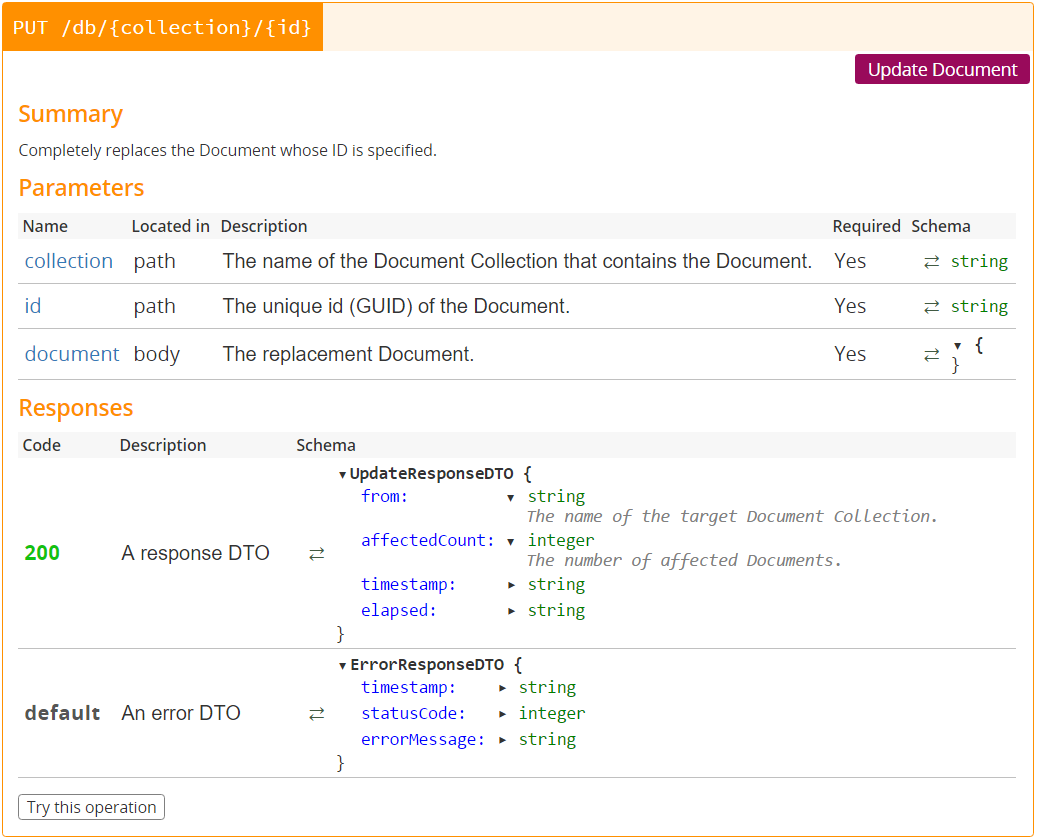Expand the elapsed property
This screenshot has height=840, width=1037.
coord(511,611)
